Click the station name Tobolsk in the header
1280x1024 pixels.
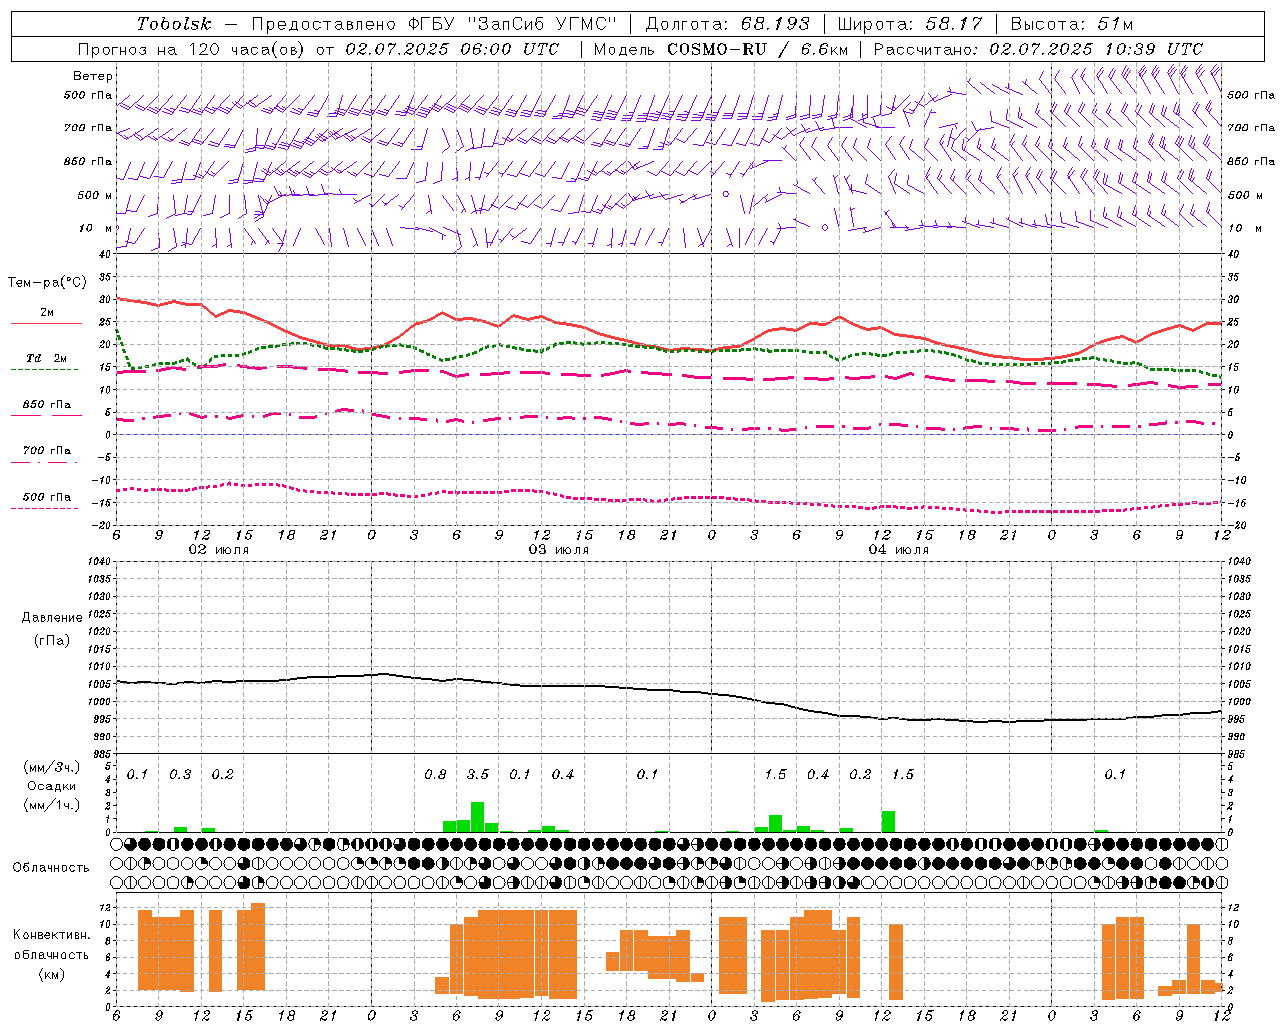(174, 24)
